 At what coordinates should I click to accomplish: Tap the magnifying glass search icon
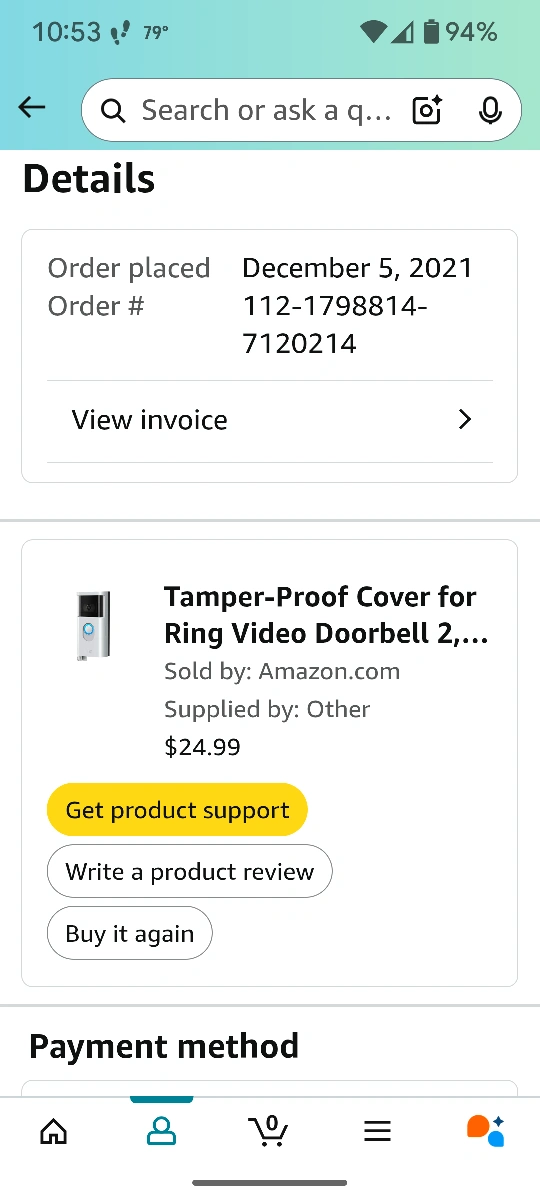click(x=114, y=111)
